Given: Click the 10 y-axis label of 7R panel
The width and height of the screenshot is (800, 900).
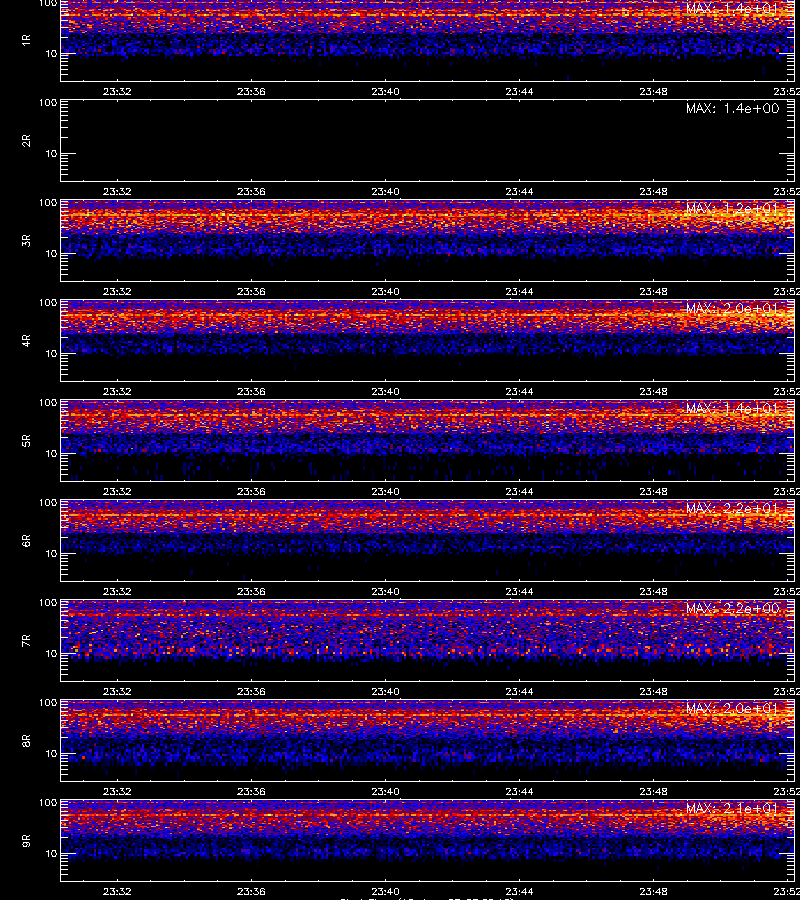Looking at the screenshot, I should pyautogui.click(x=51, y=654).
